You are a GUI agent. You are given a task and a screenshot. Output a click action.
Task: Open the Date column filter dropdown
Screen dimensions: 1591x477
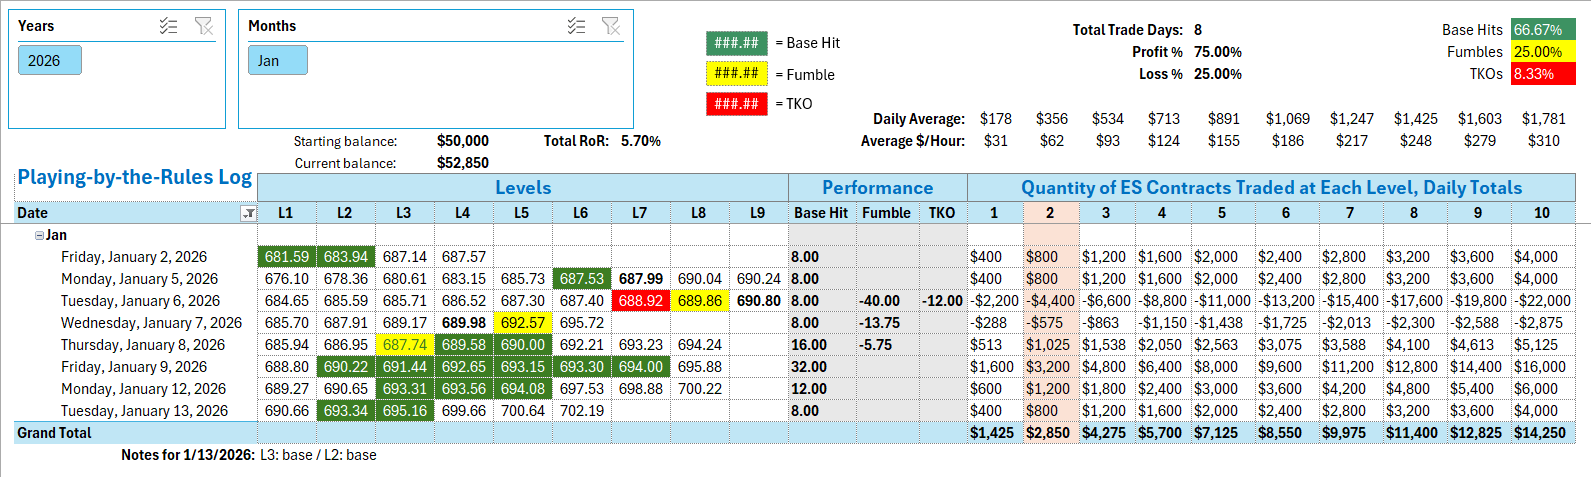tap(248, 213)
